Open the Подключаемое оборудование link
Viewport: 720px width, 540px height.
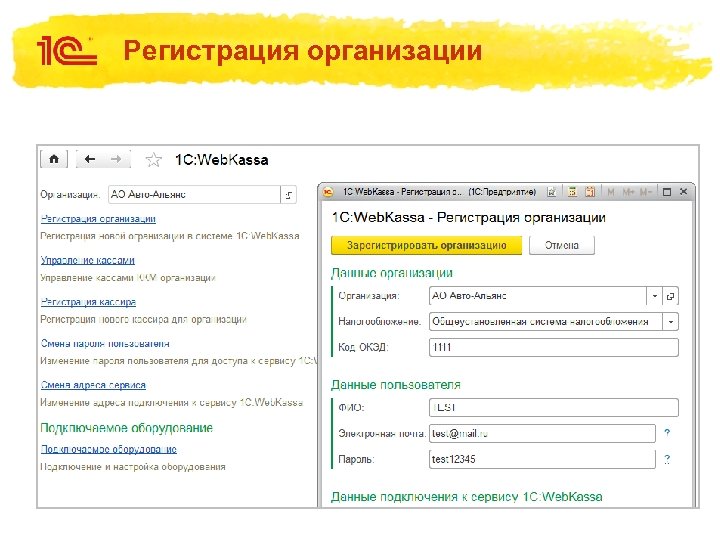point(109,449)
